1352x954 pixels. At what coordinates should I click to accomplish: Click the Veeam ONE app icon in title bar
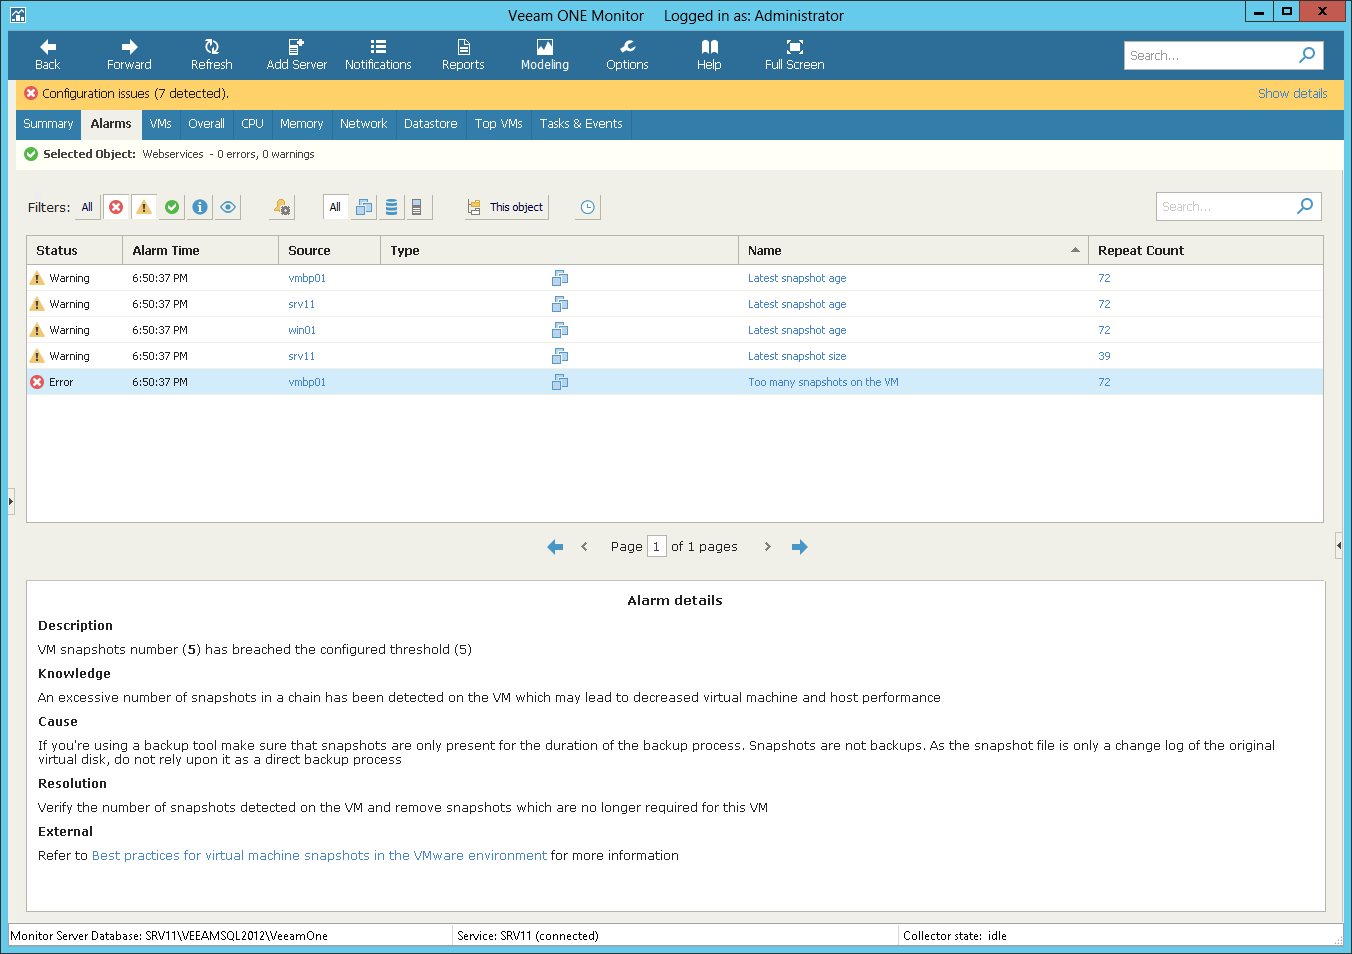tap(18, 15)
